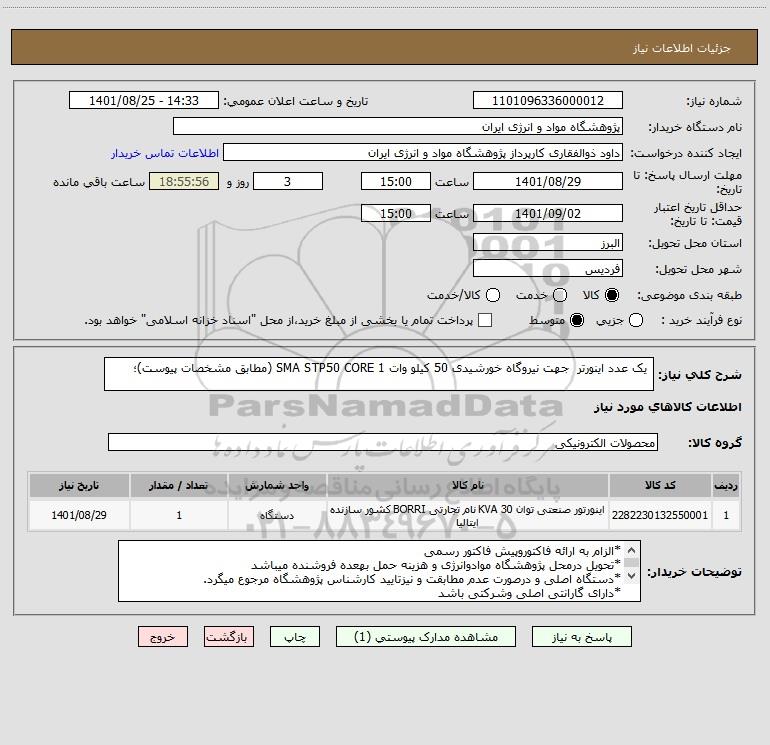Click product code 2282230132550001 cell

(660, 515)
